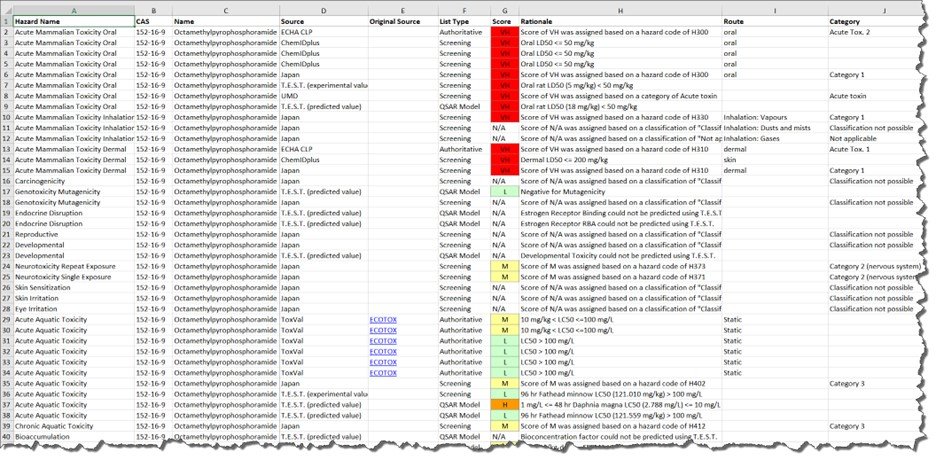Viewport: 936px width, 460px height.
Task: Select 'Oral rat LD50 (5 mg/kg)' rationale cell
Action: pyautogui.click(x=620, y=85)
